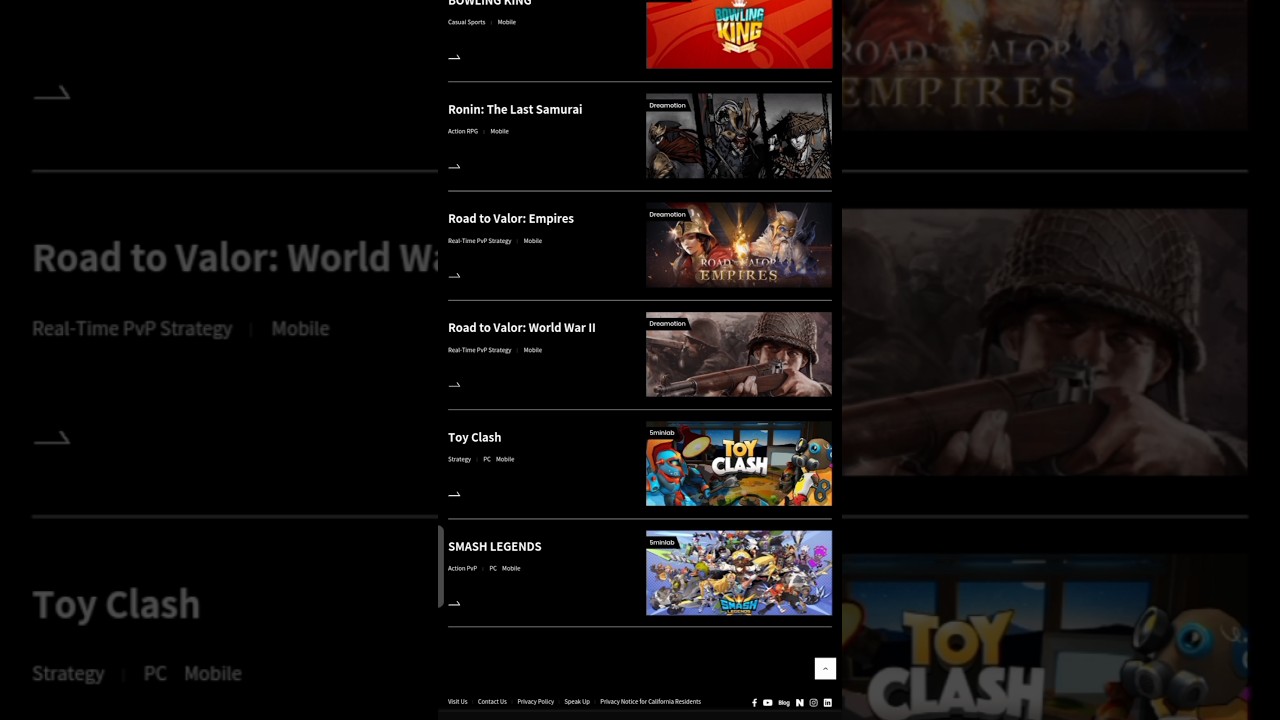This screenshot has height=720, width=1280.
Task: Open the Naver N icon in the footer
Action: pos(799,703)
